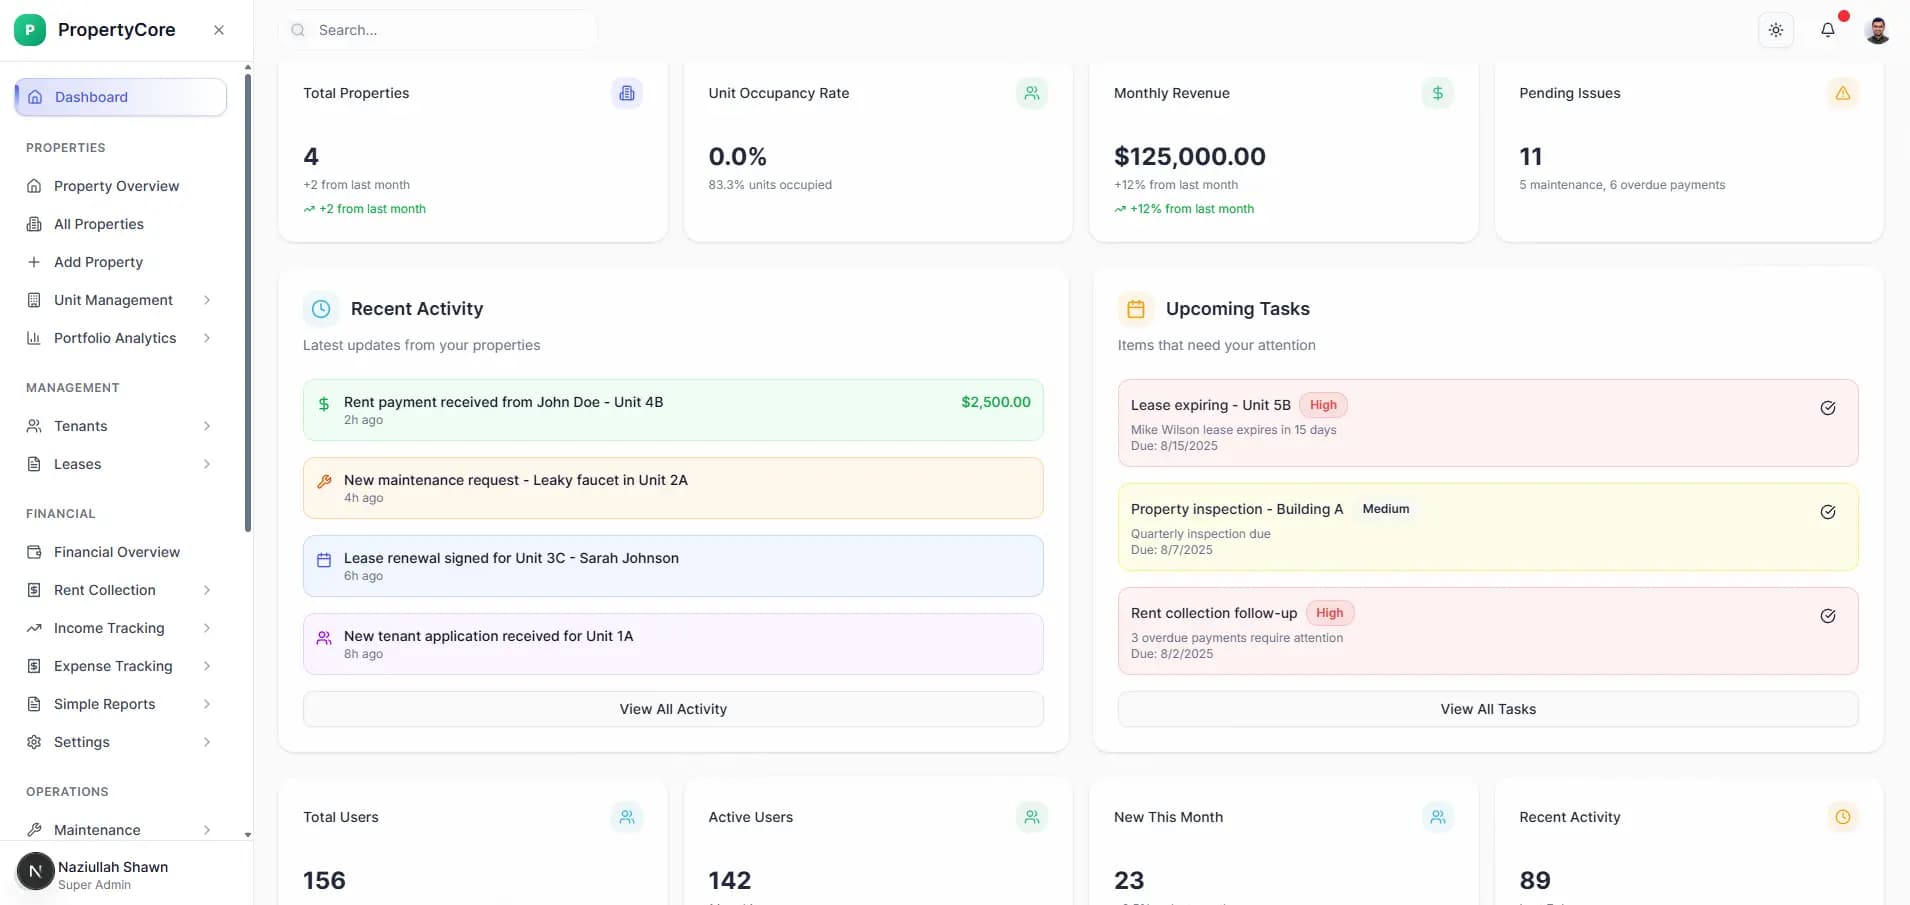Open the notifications bell icon

coord(1828,30)
